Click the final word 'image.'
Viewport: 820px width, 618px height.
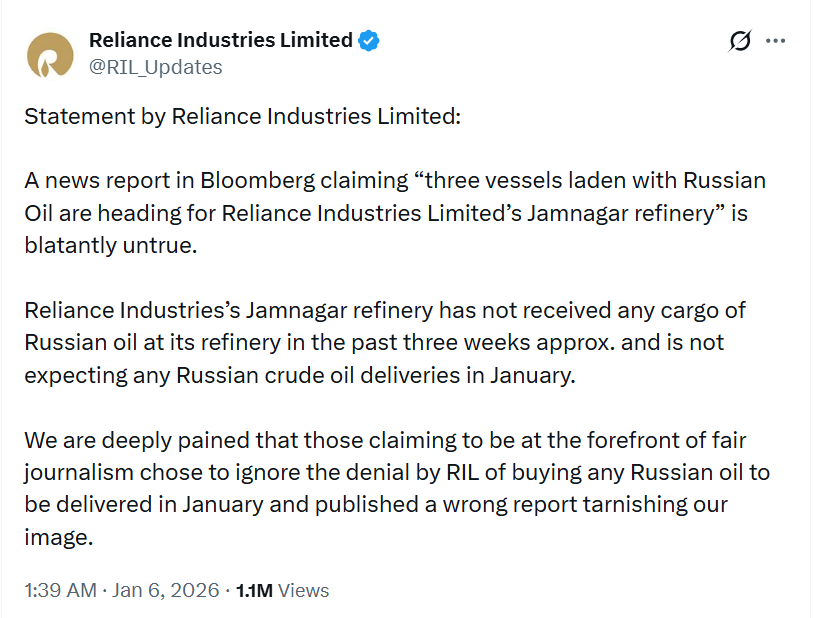[59, 537]
